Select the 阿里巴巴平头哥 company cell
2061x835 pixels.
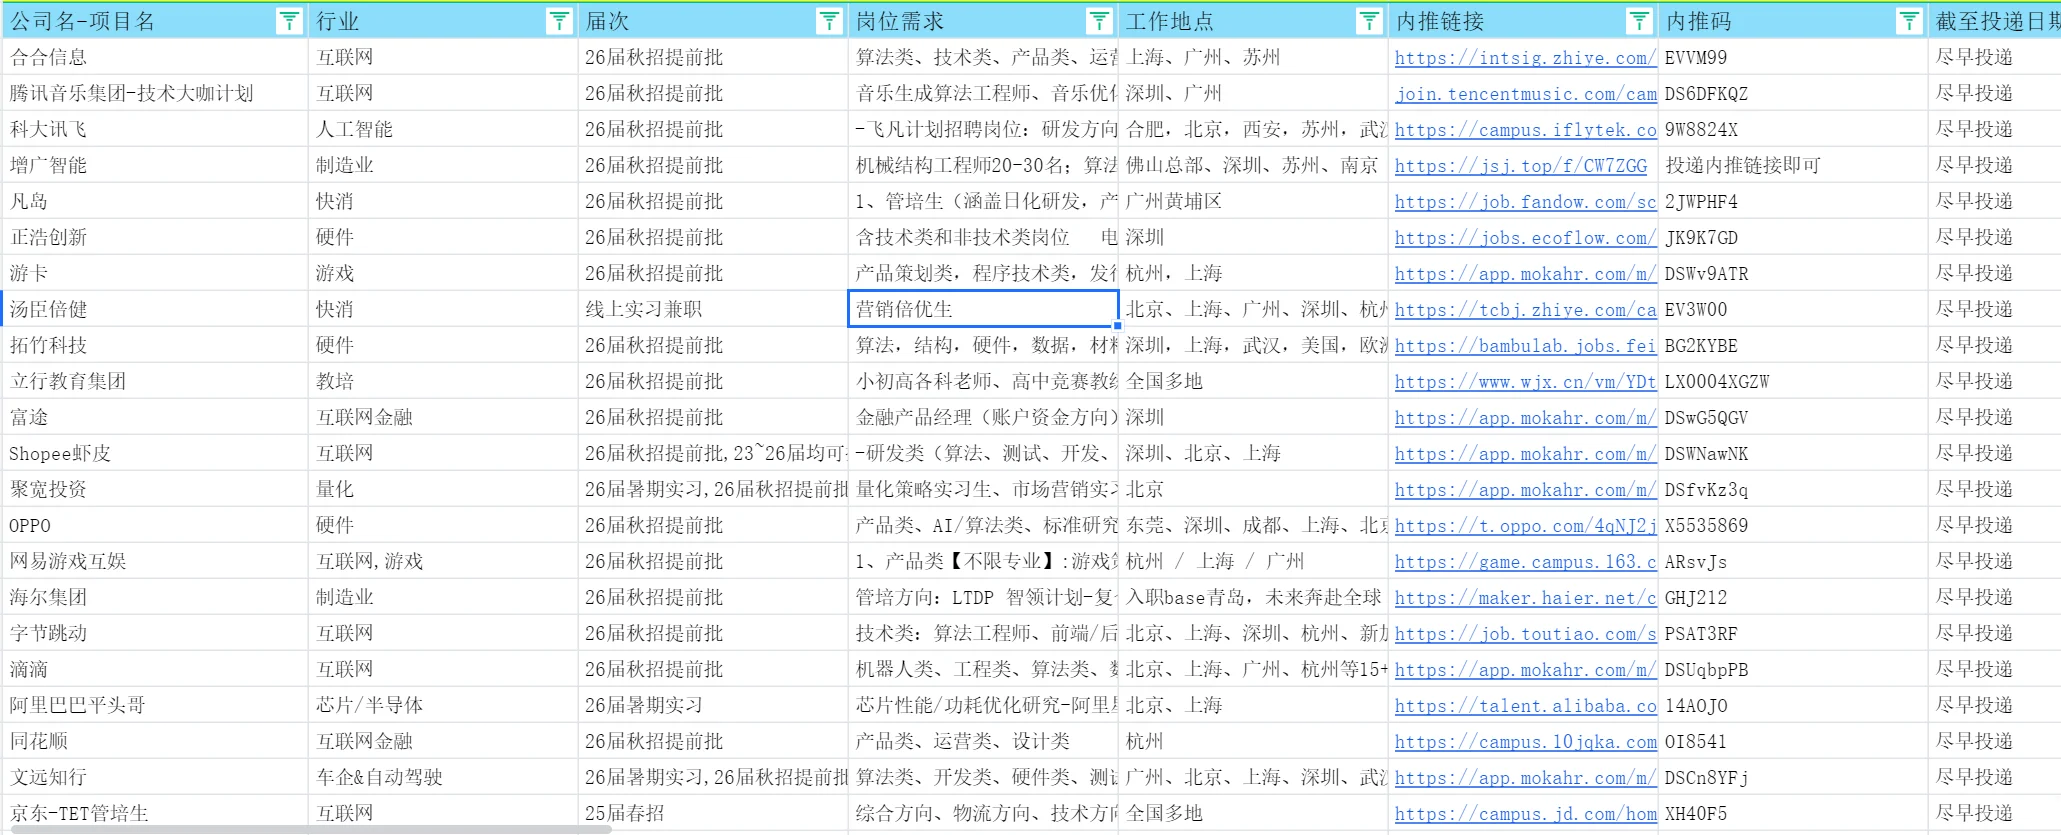tap(155, 706)
